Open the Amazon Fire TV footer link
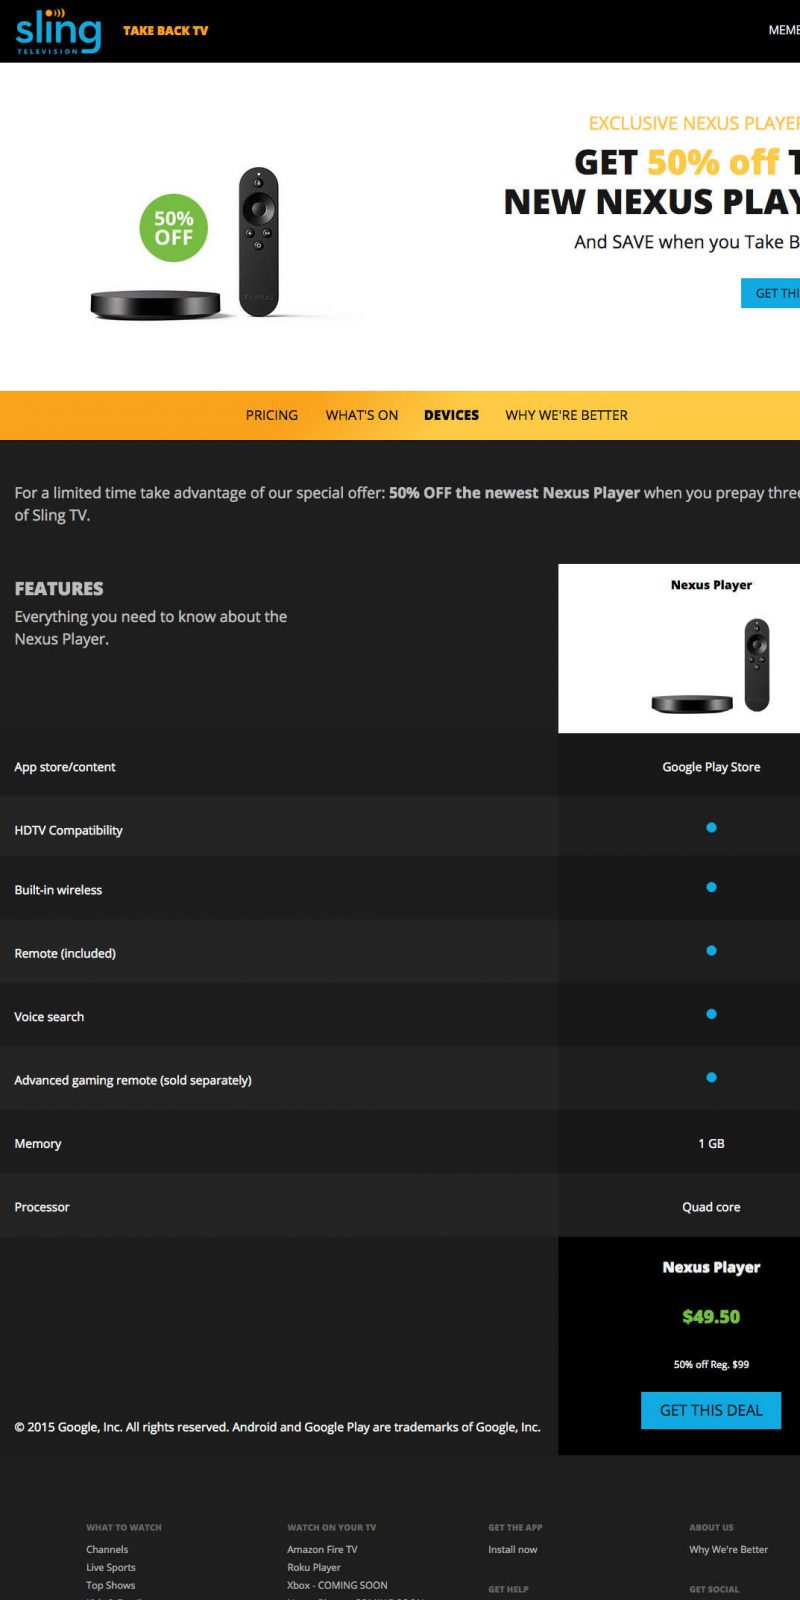Viewport: 800px width, 1600px height. (x=322, y=1549)
